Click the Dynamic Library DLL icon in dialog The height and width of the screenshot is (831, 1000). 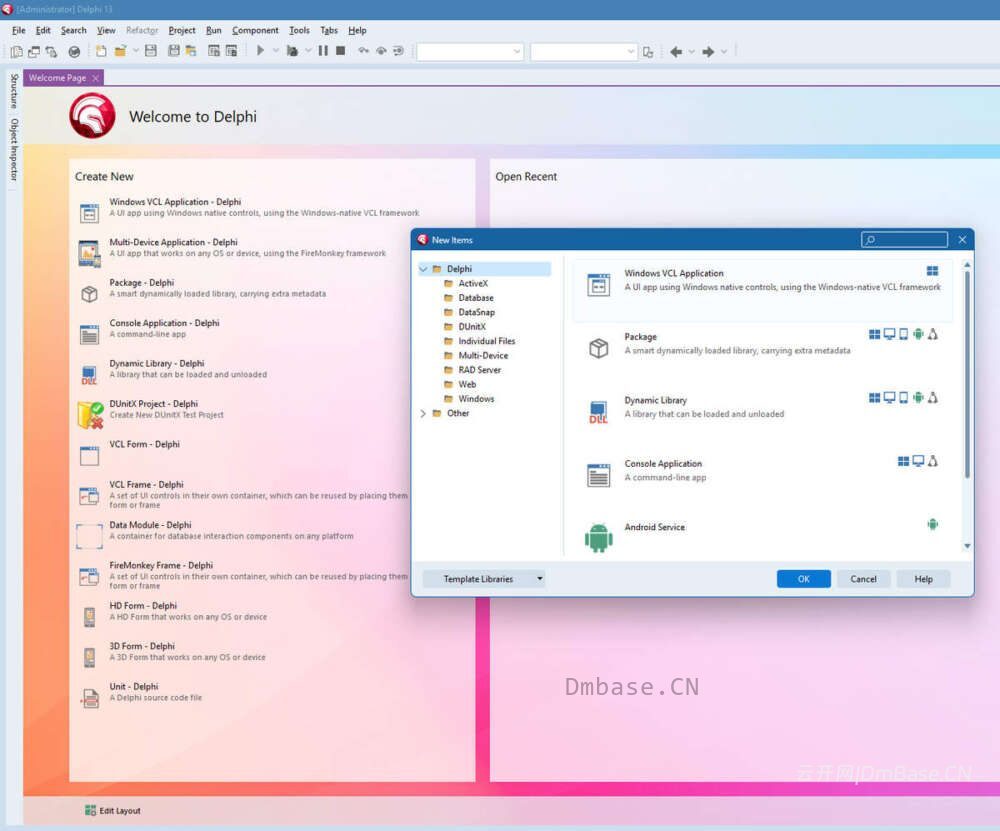[x=598, y=412]
